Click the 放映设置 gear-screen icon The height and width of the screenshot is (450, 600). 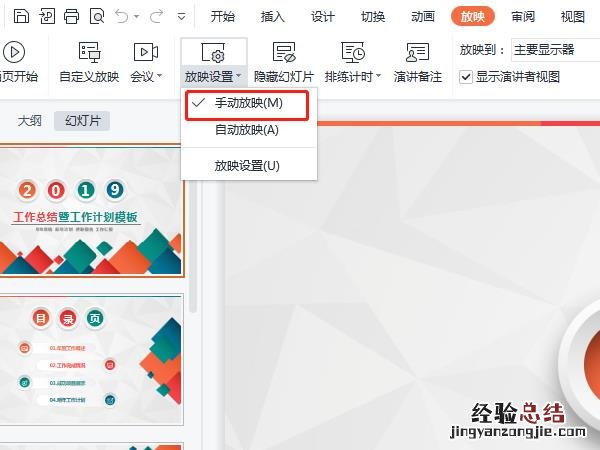(x=213, y=52)
